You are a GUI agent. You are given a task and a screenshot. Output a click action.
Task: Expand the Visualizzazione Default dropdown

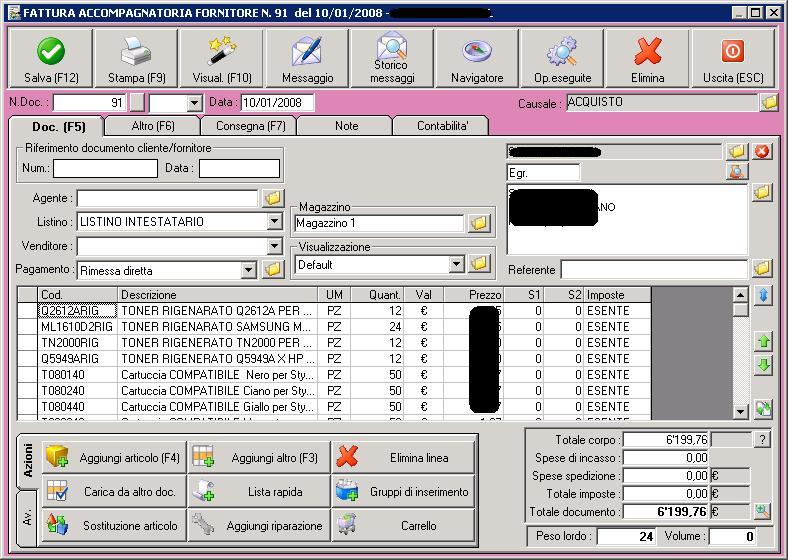[457, 264]
